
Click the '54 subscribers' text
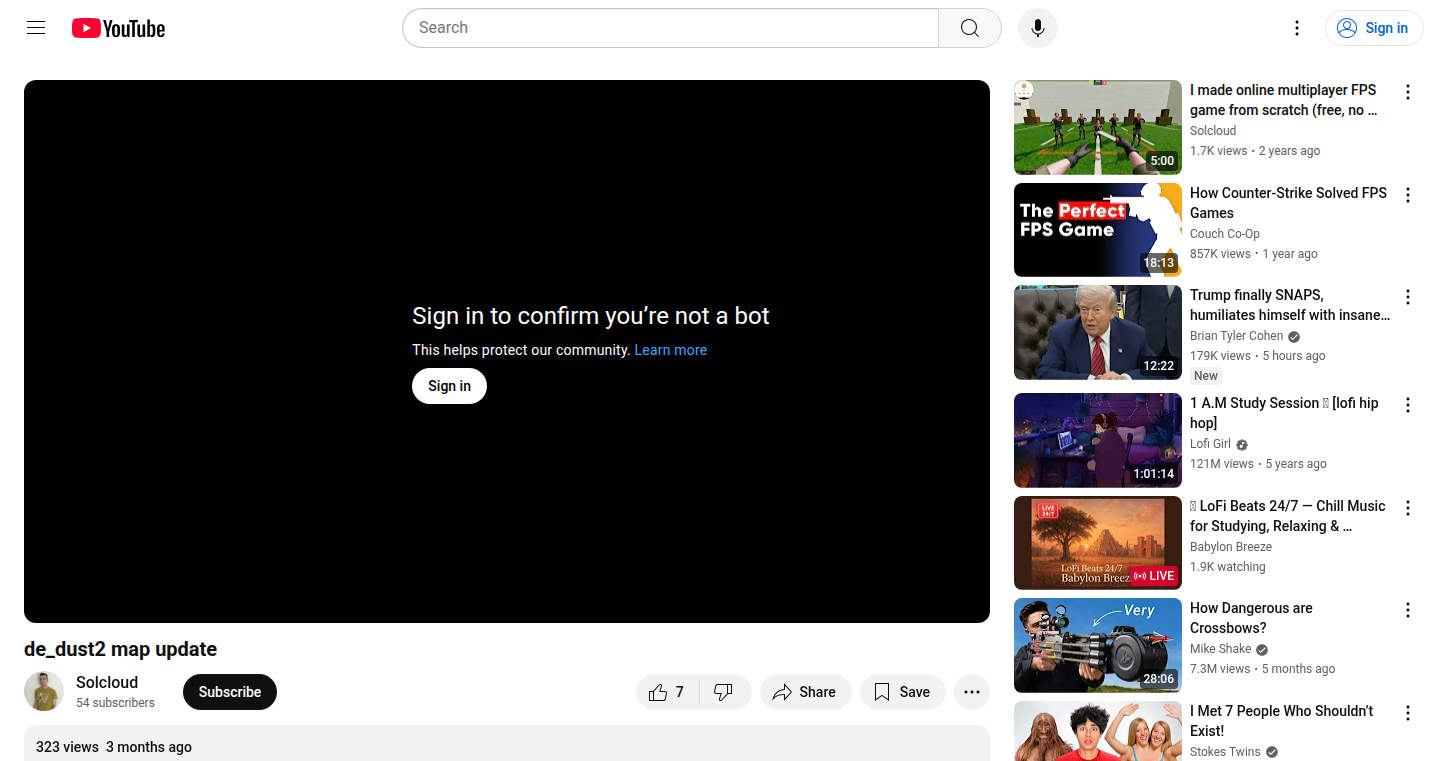tap(115, 703)
